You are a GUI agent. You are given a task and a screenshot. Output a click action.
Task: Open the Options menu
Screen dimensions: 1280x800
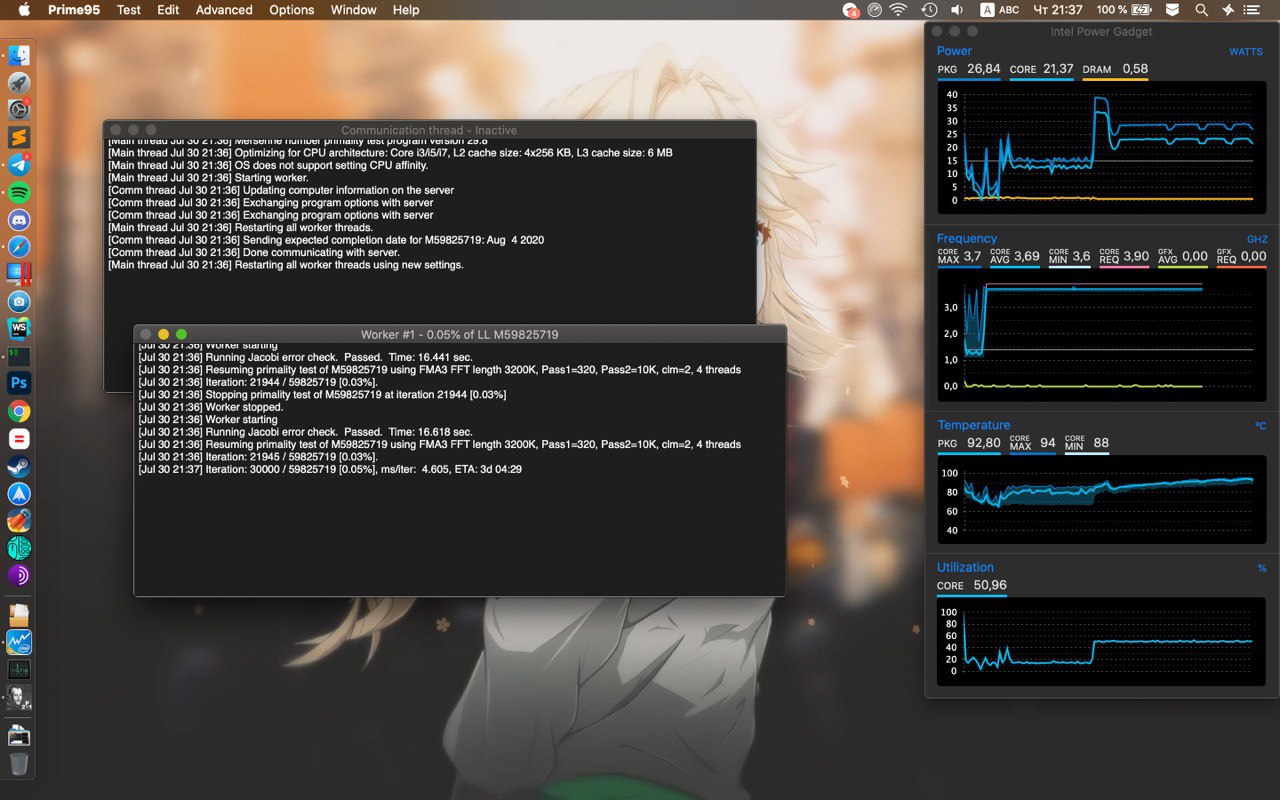coord(292,10)
